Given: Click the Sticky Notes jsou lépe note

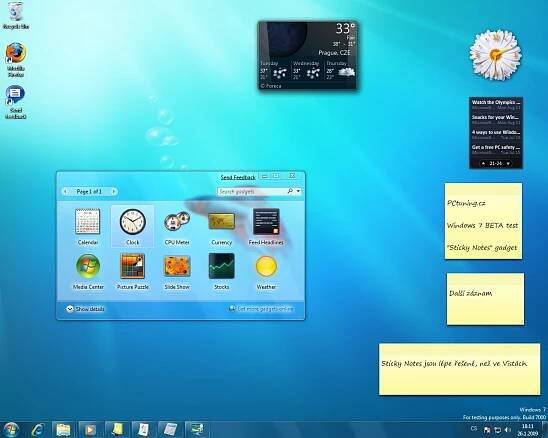Looking at the screenshot, I should click(x=460, y=369).
